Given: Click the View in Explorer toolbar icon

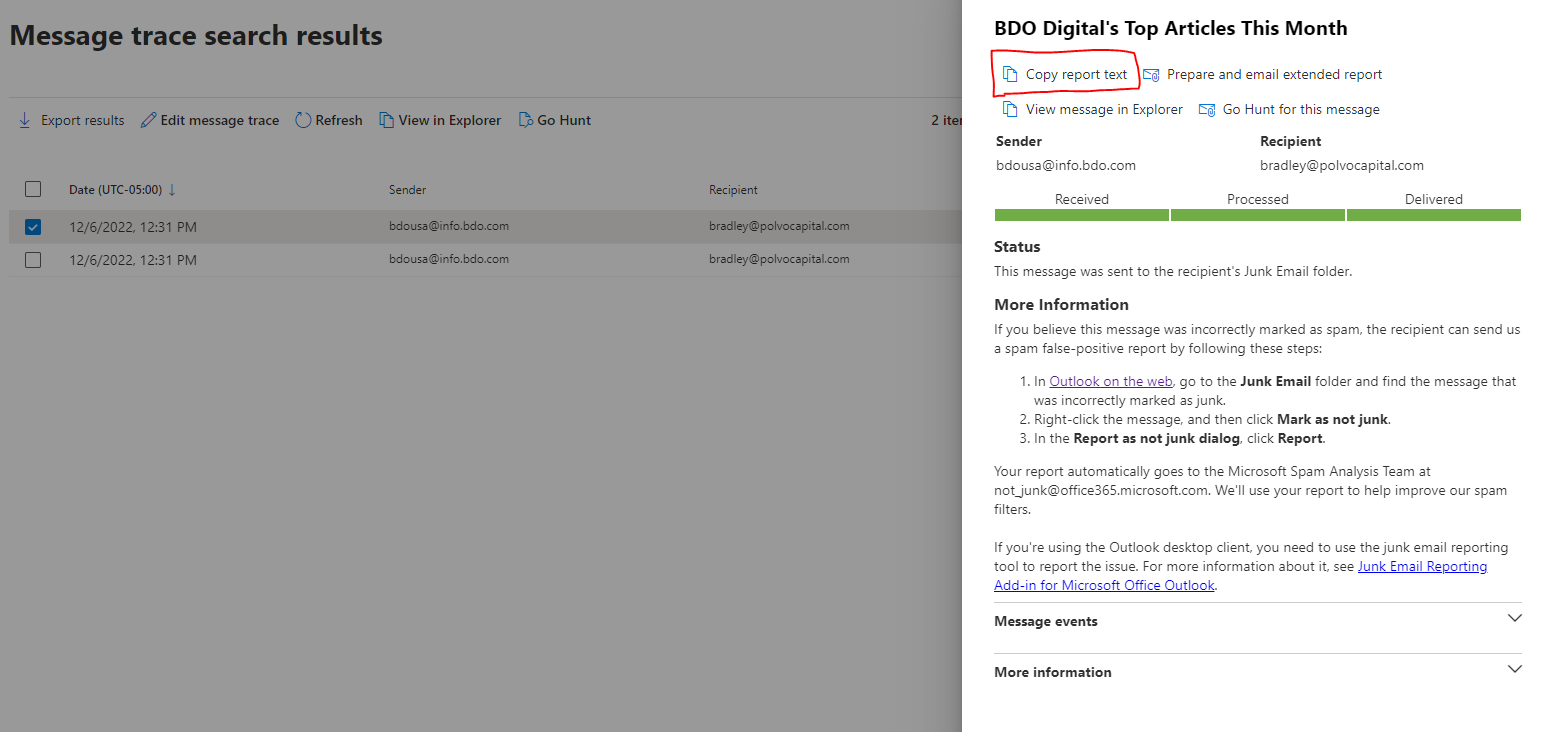Looking at the screenshot, I should tap(386, 120).
